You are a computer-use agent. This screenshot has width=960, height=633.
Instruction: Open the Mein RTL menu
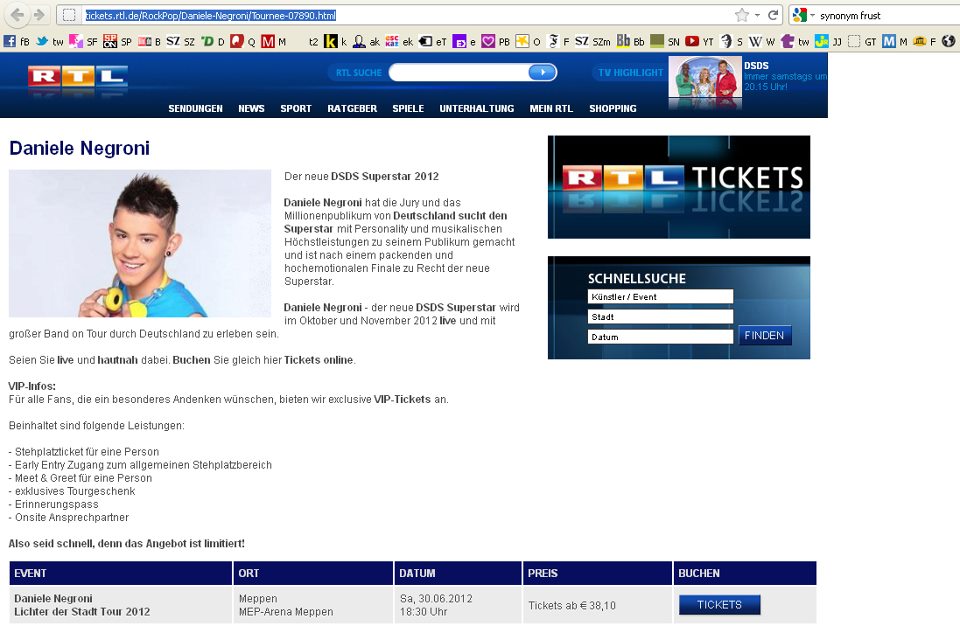pyautogui.click(x=551, y=108)
